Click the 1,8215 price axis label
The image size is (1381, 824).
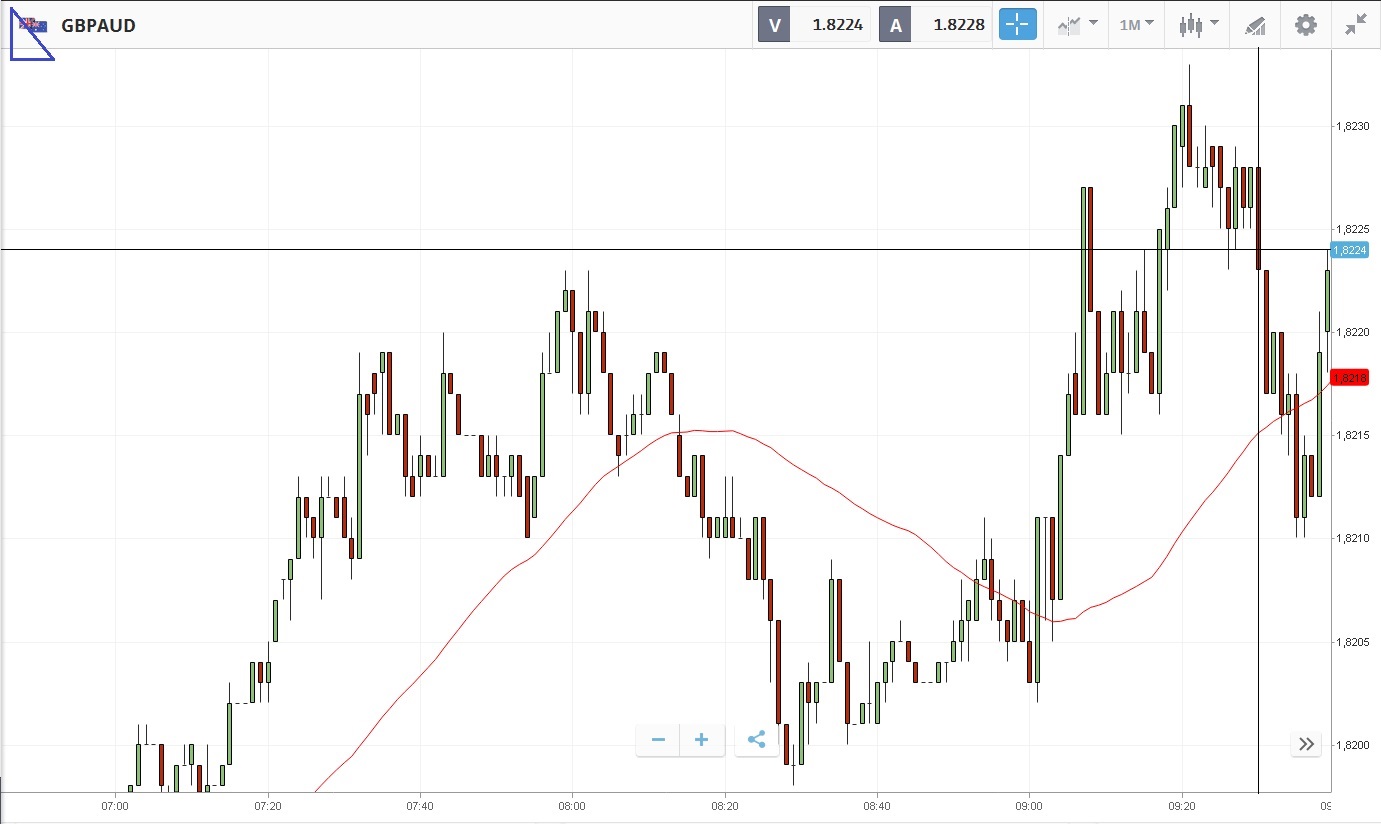(x=1351, y=435)
